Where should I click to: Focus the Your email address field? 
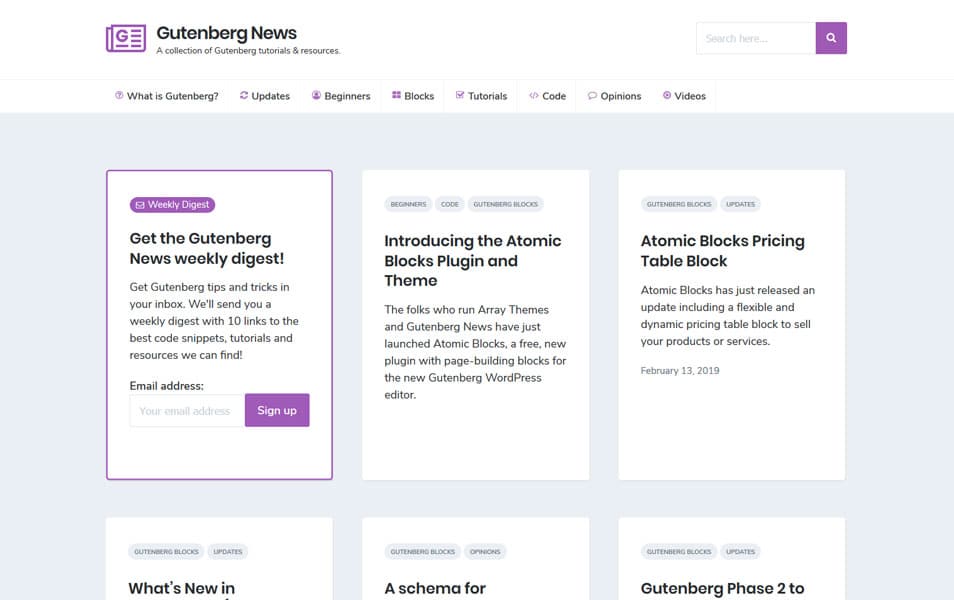click(x=187, y=411)
